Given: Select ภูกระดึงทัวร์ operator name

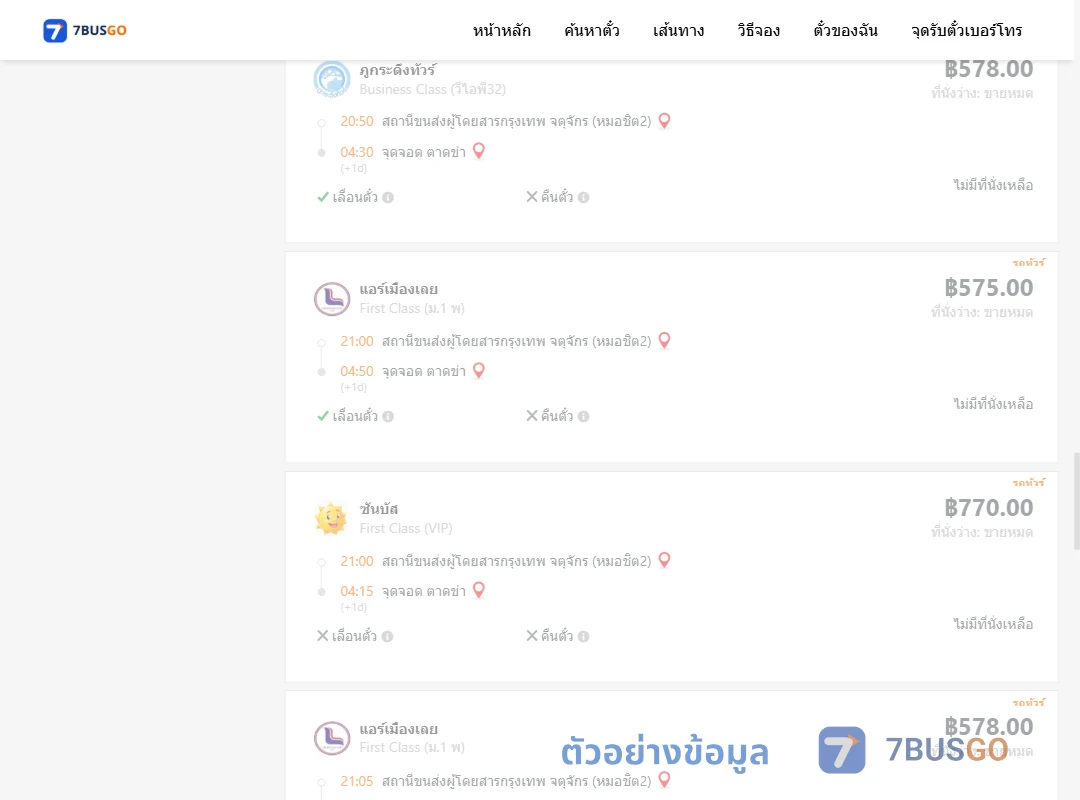Looking at the screenshot, I should point(397,70).
